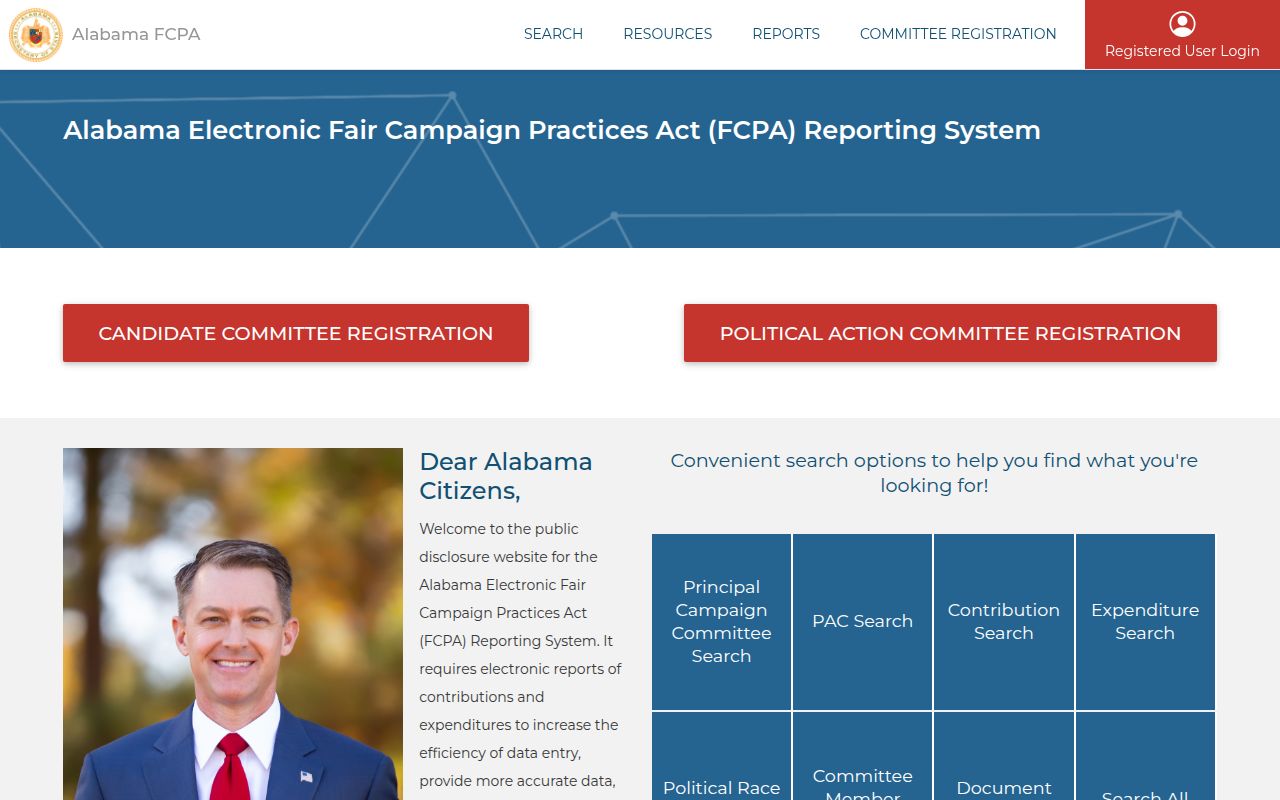Screen dimensions: 1280x800
Task: Click the Alabama state seal logo
Action: [35, 35]
